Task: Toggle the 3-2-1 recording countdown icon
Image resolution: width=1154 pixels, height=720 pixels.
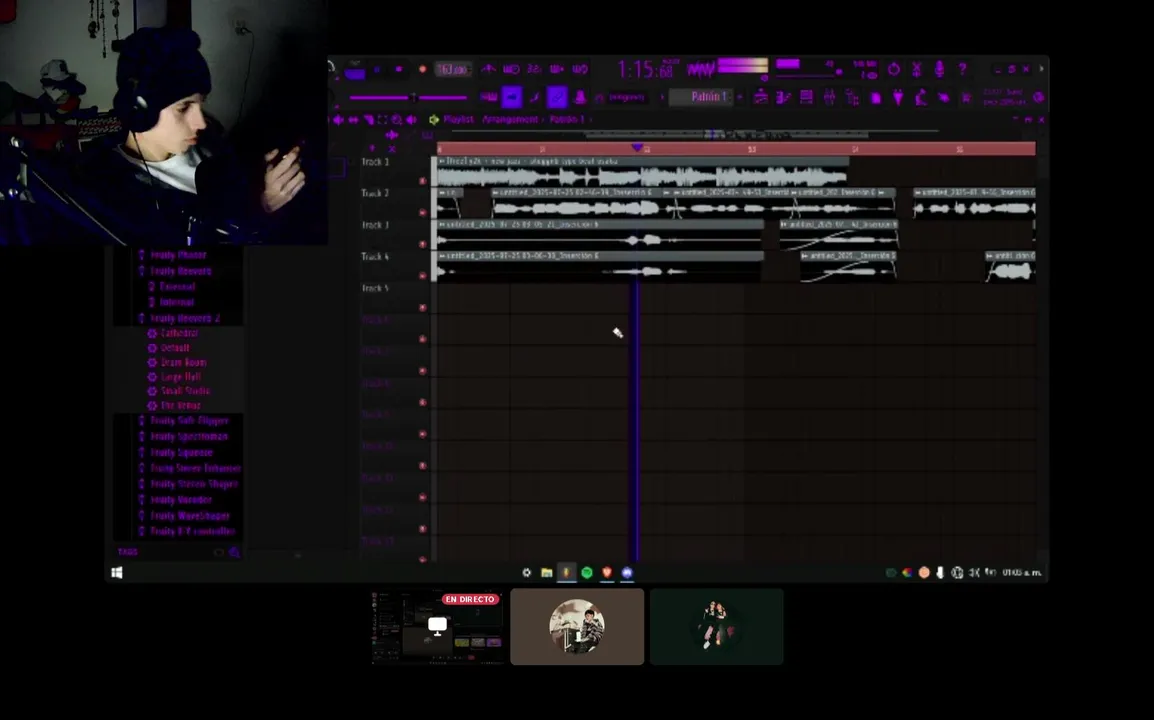Action: coord(534,69)
